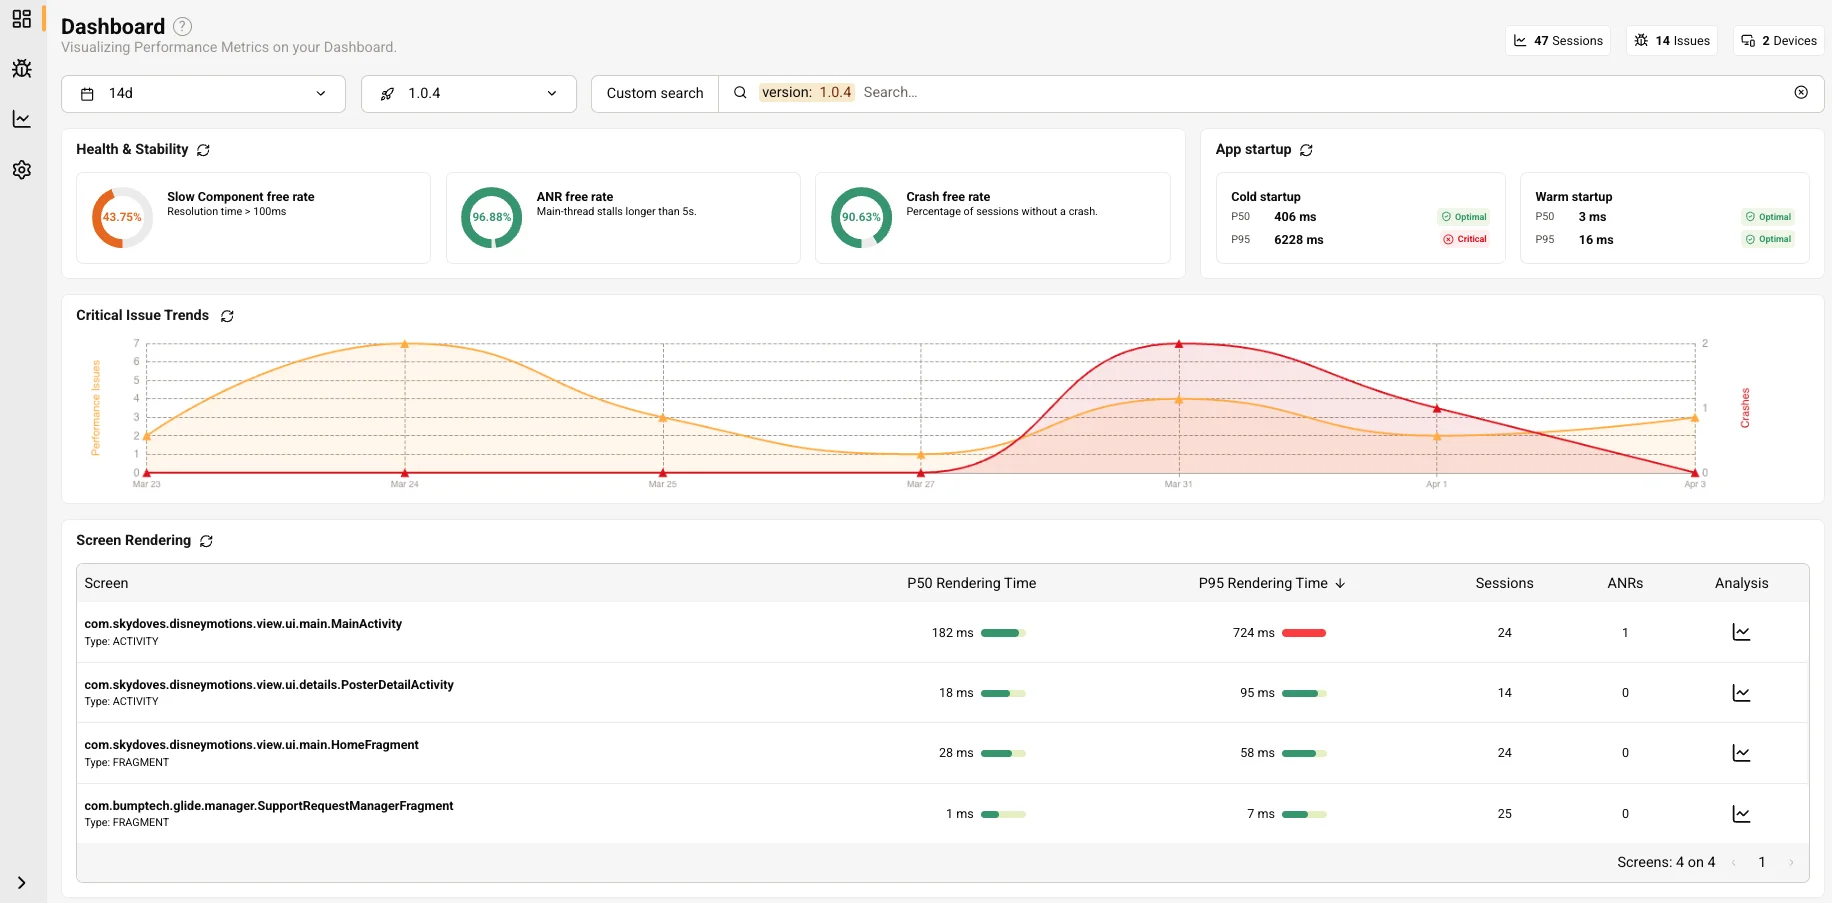Open the settings gear in sidebar
This screenshot has width=1832, height=903.
(22, 170)
